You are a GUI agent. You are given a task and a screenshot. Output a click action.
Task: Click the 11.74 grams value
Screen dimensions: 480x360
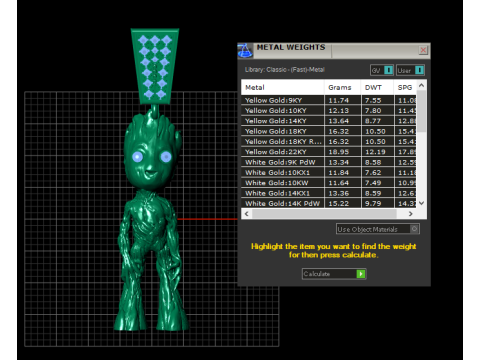tap(339, 100)
